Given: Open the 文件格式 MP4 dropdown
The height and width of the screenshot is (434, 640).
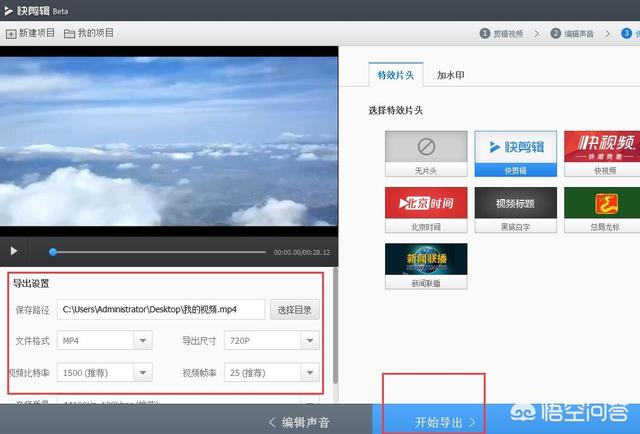Looking at the screenshot, I should pyautogui.click(x=105, y=340).
